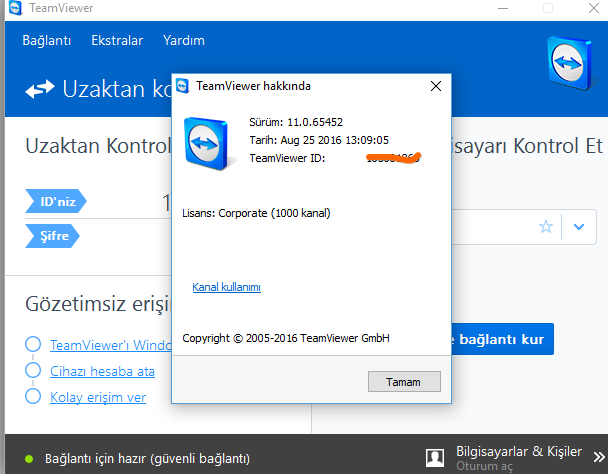Open the Ekstralar menu
Viewport: 608px width, 474px height.
[x=117, y=41]
